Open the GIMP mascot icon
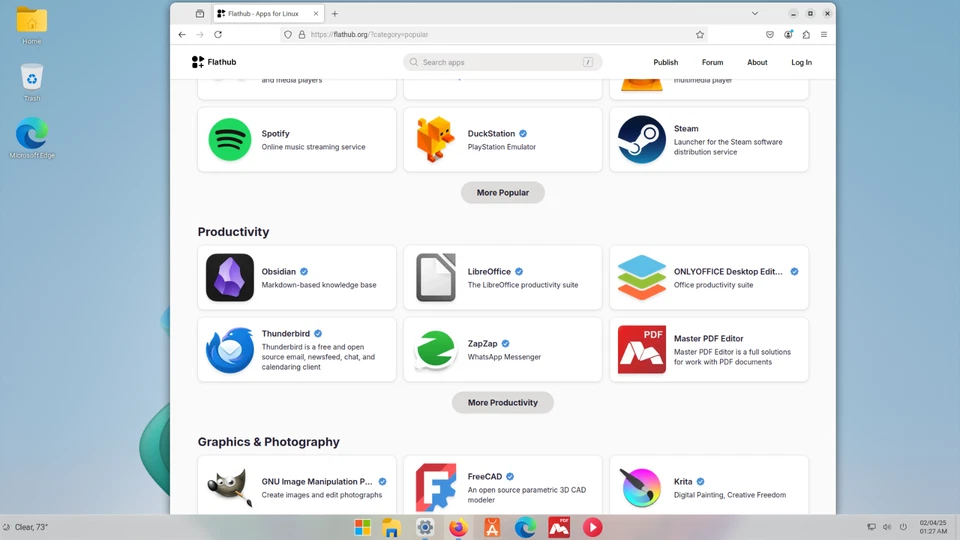 [x=230, y=487]
